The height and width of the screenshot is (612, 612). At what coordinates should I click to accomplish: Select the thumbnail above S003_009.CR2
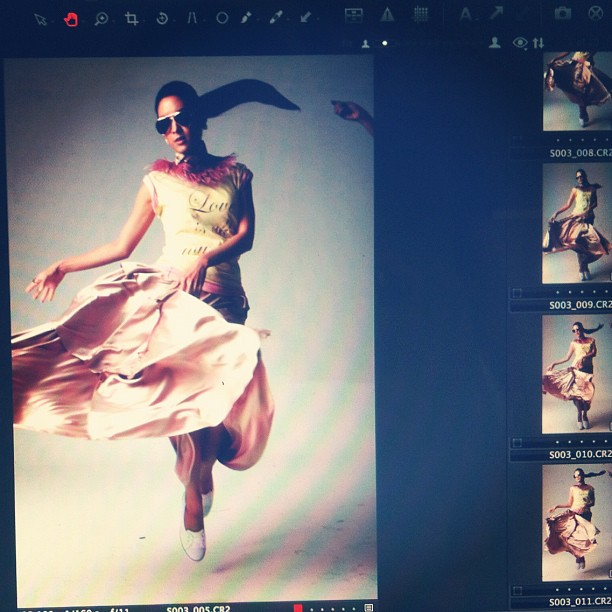point(577,223)
